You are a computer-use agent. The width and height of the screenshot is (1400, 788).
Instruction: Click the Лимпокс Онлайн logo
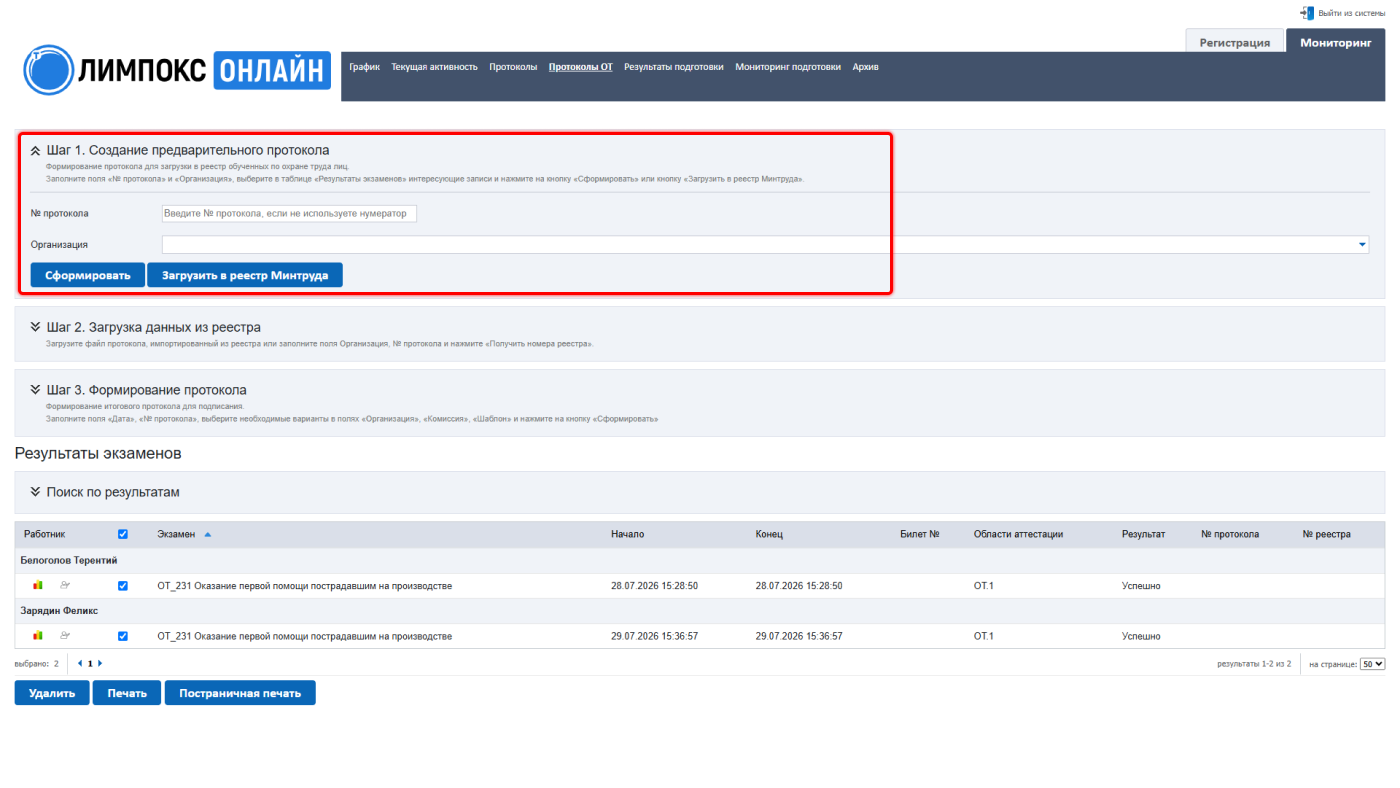[x=177, y=70]
